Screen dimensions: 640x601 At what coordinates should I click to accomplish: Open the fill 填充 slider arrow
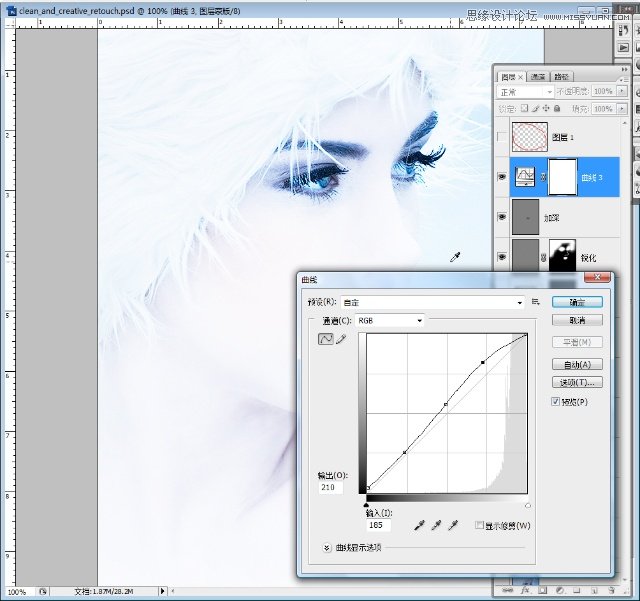click(622, 109)
